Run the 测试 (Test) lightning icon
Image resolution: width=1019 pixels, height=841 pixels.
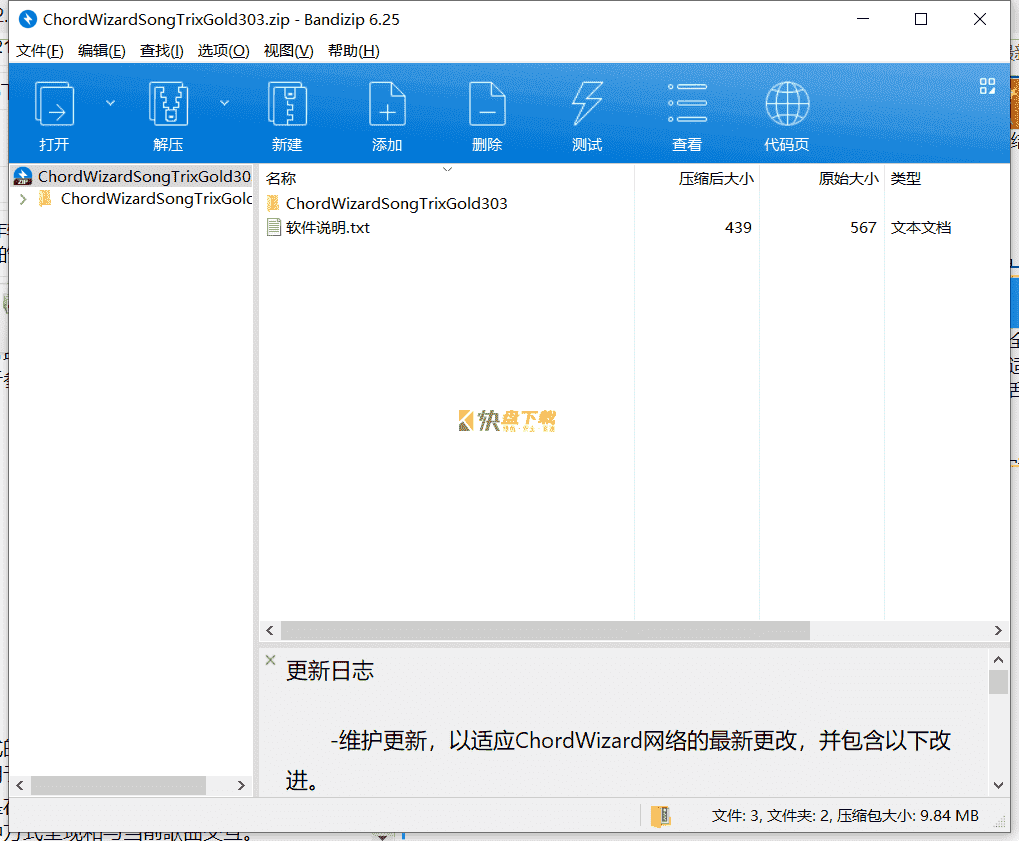(587, 104)
